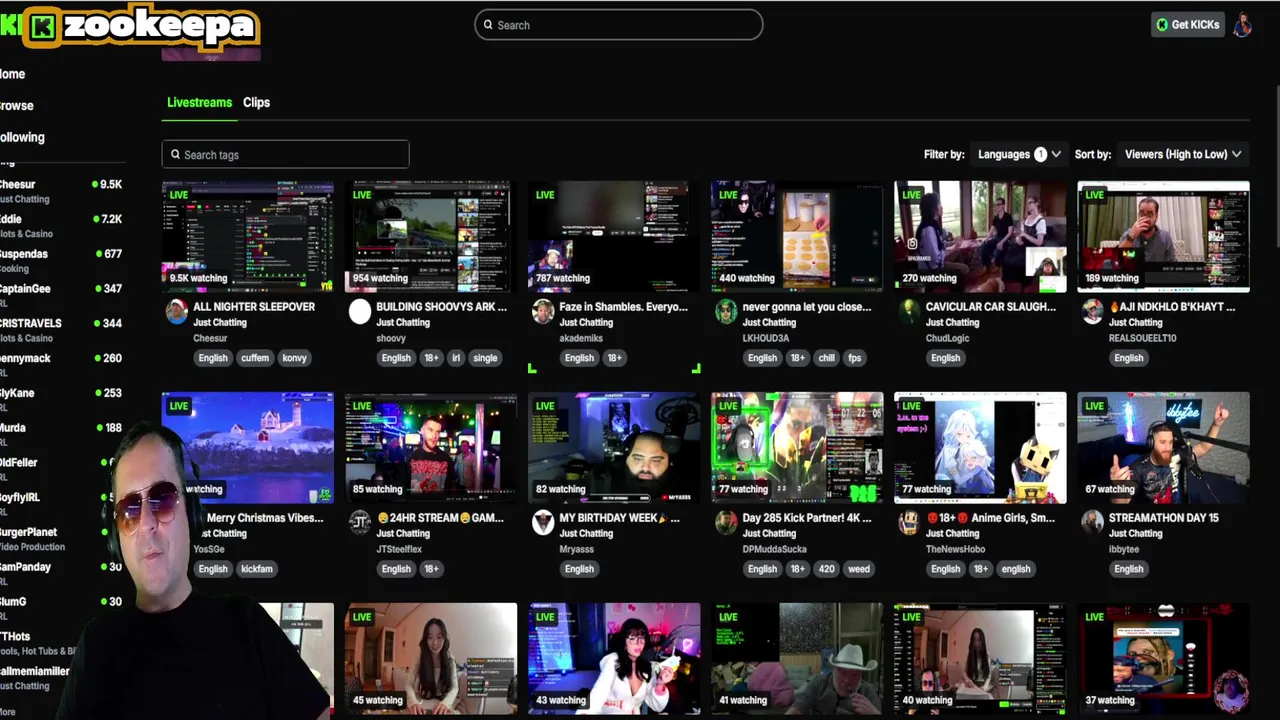
Task: Click the chill tag under LKHOUD3A stream
Action: coord(826,358)
